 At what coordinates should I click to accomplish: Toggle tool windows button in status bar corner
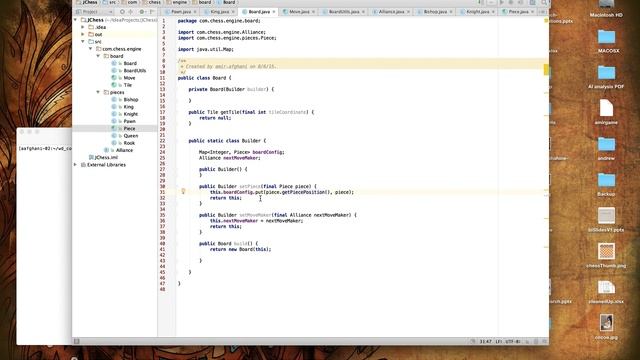pos(76,341)
